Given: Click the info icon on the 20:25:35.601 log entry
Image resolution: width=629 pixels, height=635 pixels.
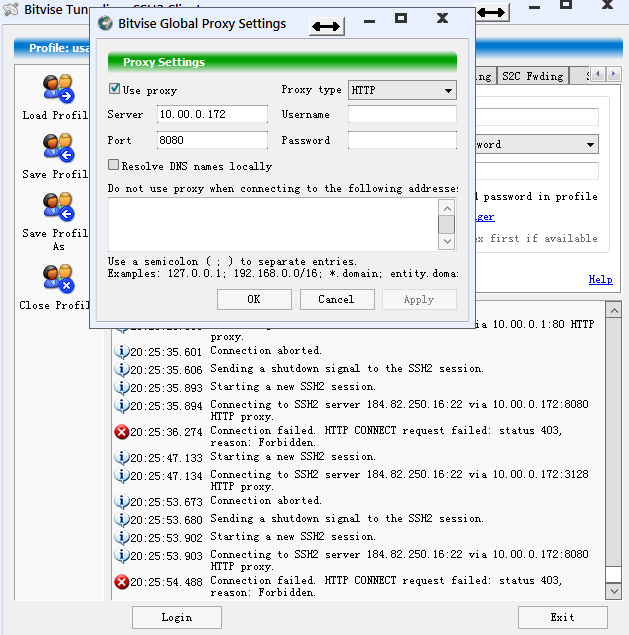Looking at the screenshot, I should coord(122,352).
